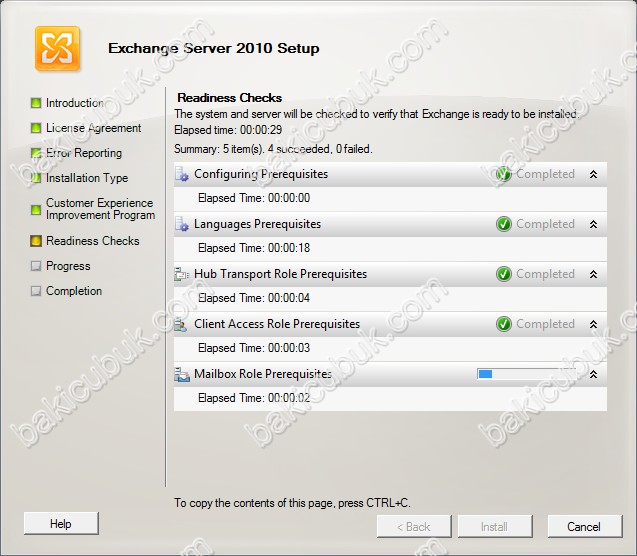Select the Error Reporting step
Image resolution: width=637 pixels, height=556 pixels.
coord(84,153)
